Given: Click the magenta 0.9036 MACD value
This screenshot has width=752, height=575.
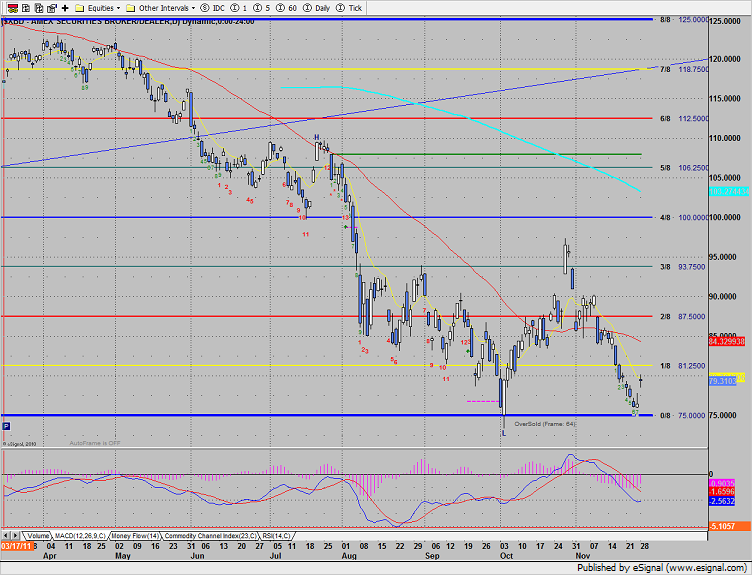Looking at the screenshot, I should coord(722,483).
